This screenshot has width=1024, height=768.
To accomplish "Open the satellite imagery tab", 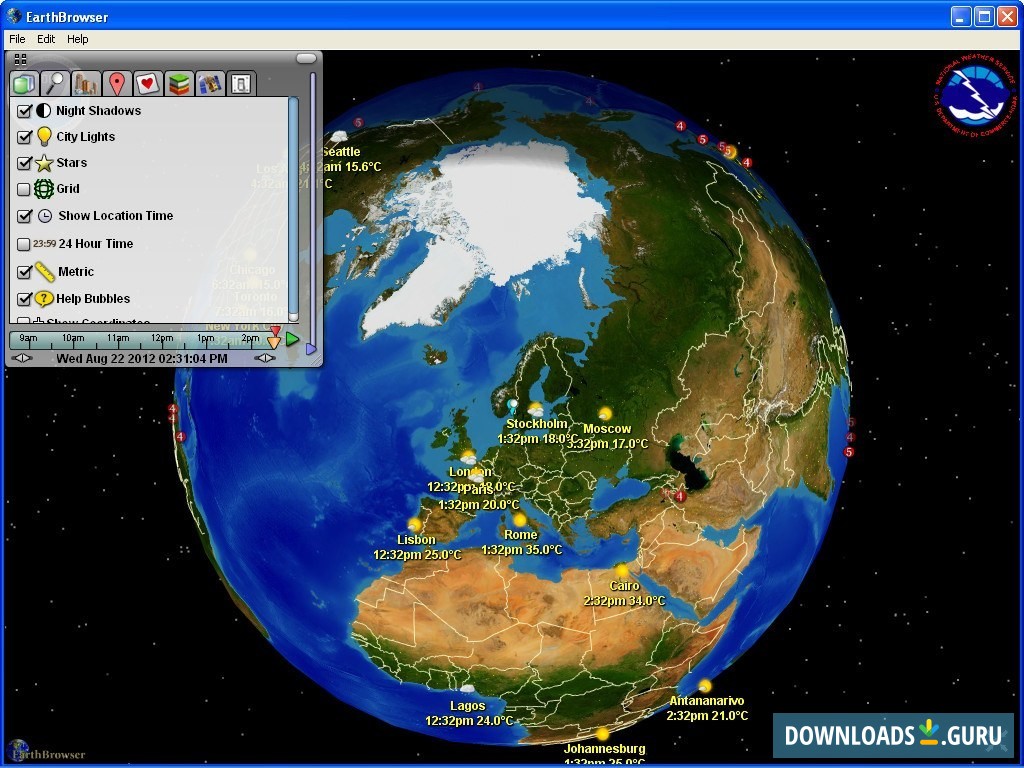I will click(210, 83).
